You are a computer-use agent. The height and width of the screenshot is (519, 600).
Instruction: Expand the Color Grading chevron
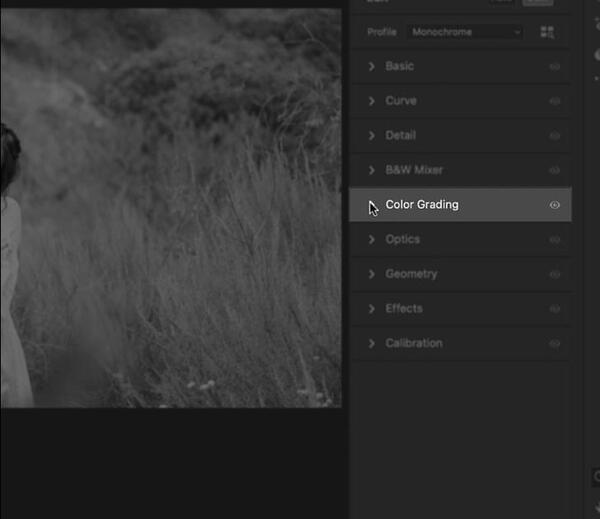372,205
